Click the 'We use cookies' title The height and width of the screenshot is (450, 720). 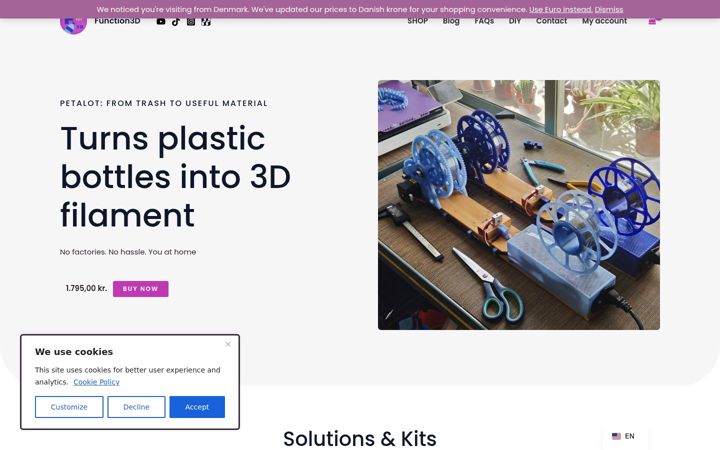(74, 352)
